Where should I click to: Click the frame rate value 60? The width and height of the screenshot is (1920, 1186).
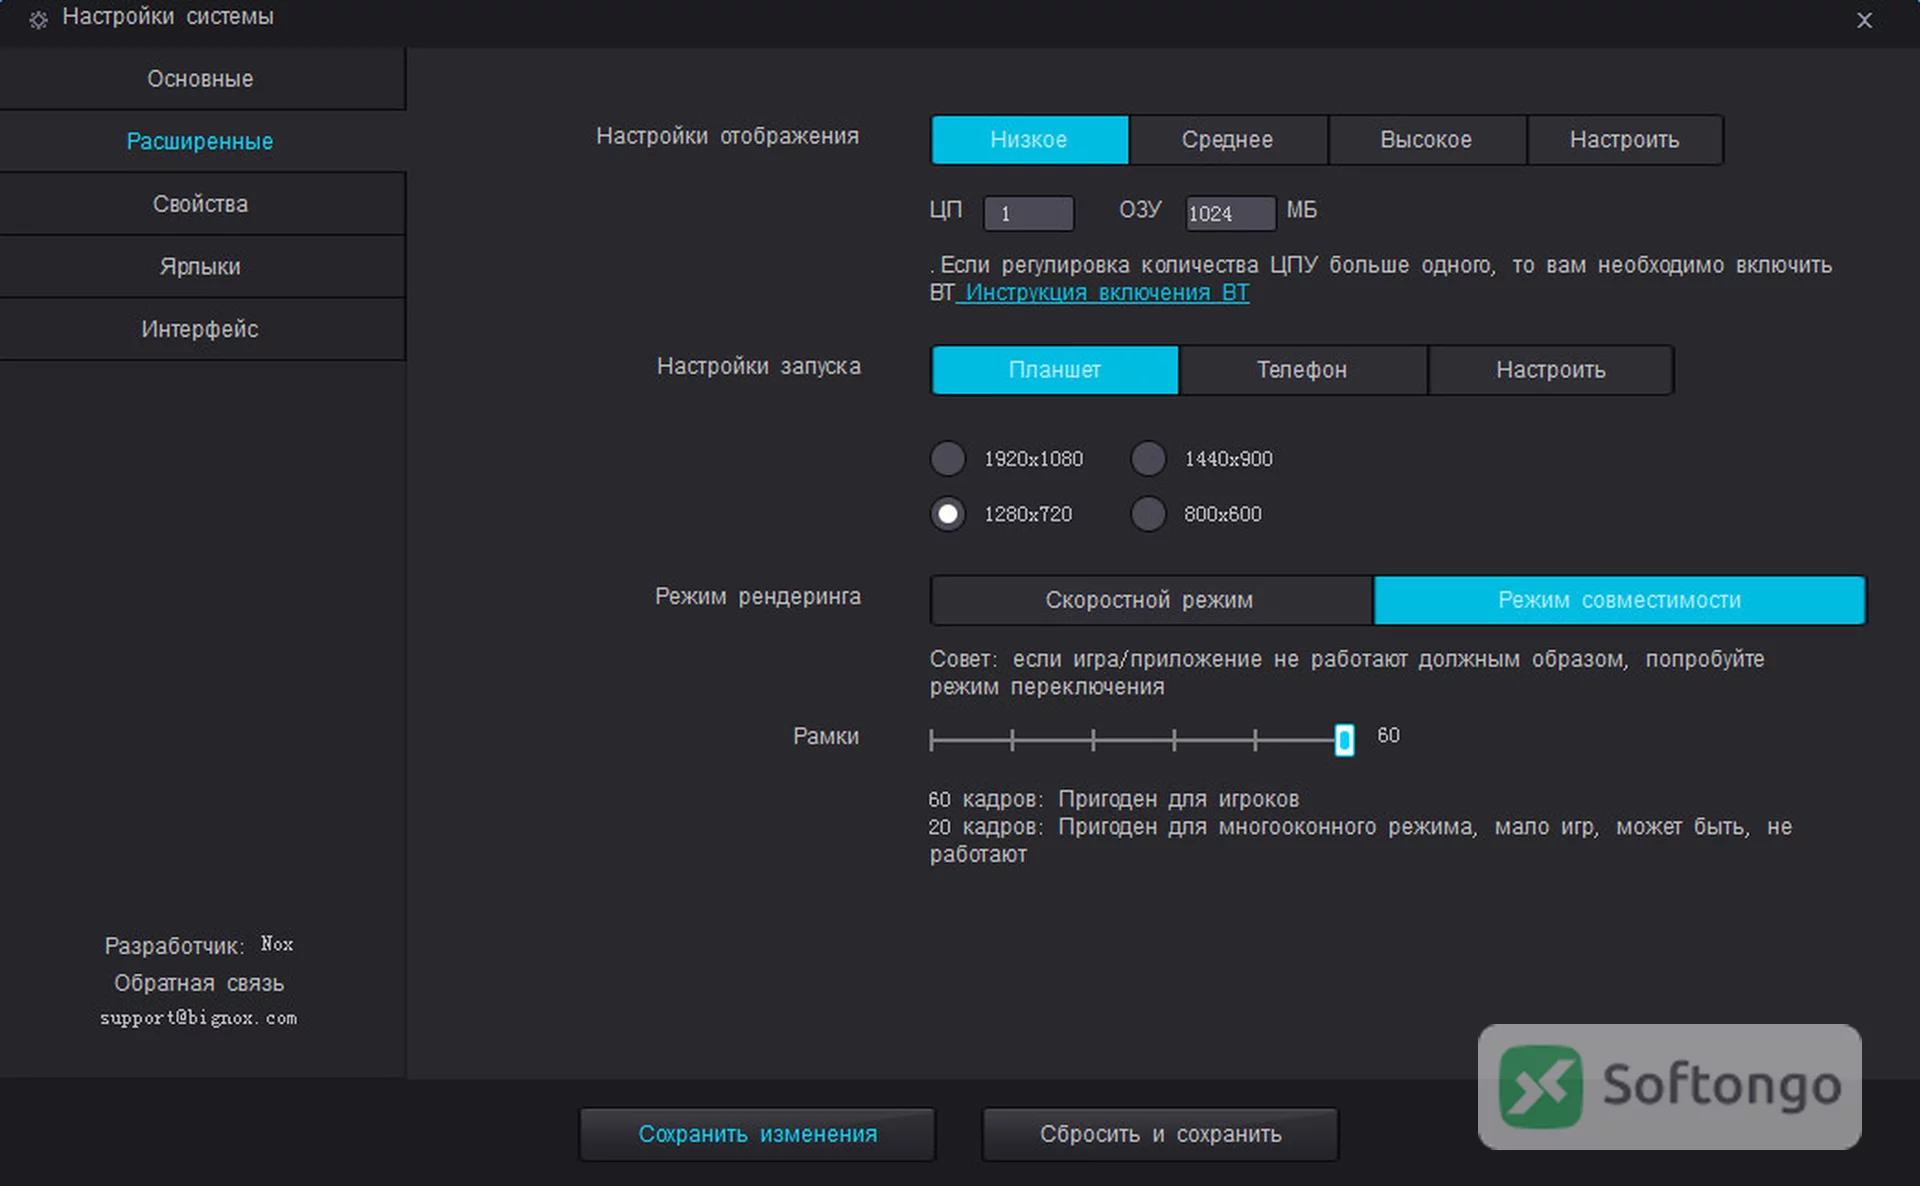(1389, 735)
